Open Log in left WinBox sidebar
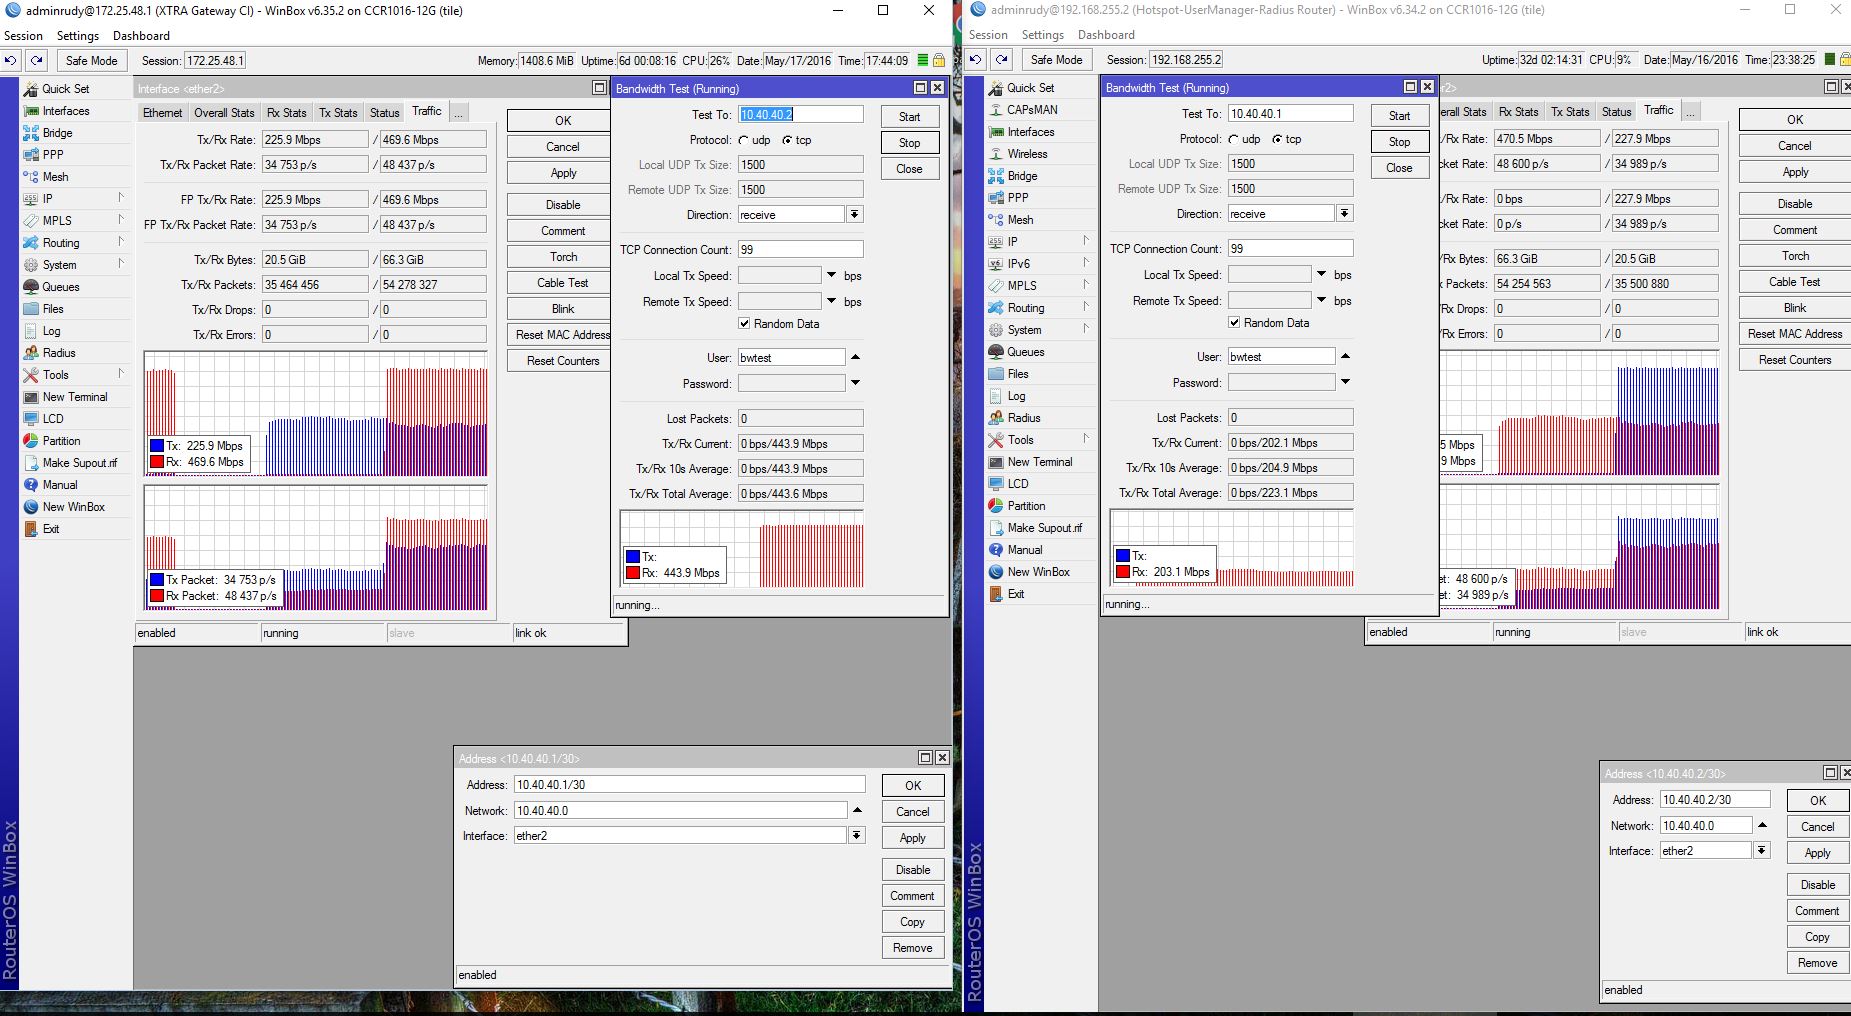The image size is (1851, 1016). click(51, 331)
